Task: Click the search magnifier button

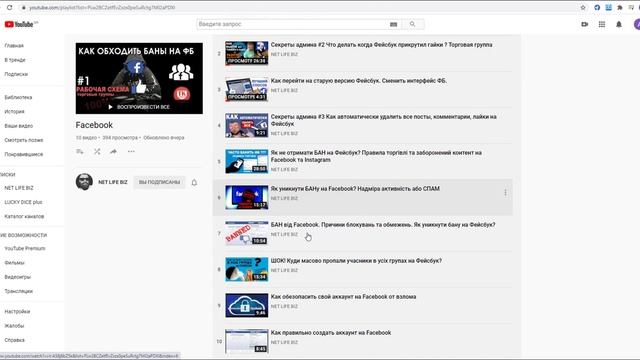Action: point(413,24)
